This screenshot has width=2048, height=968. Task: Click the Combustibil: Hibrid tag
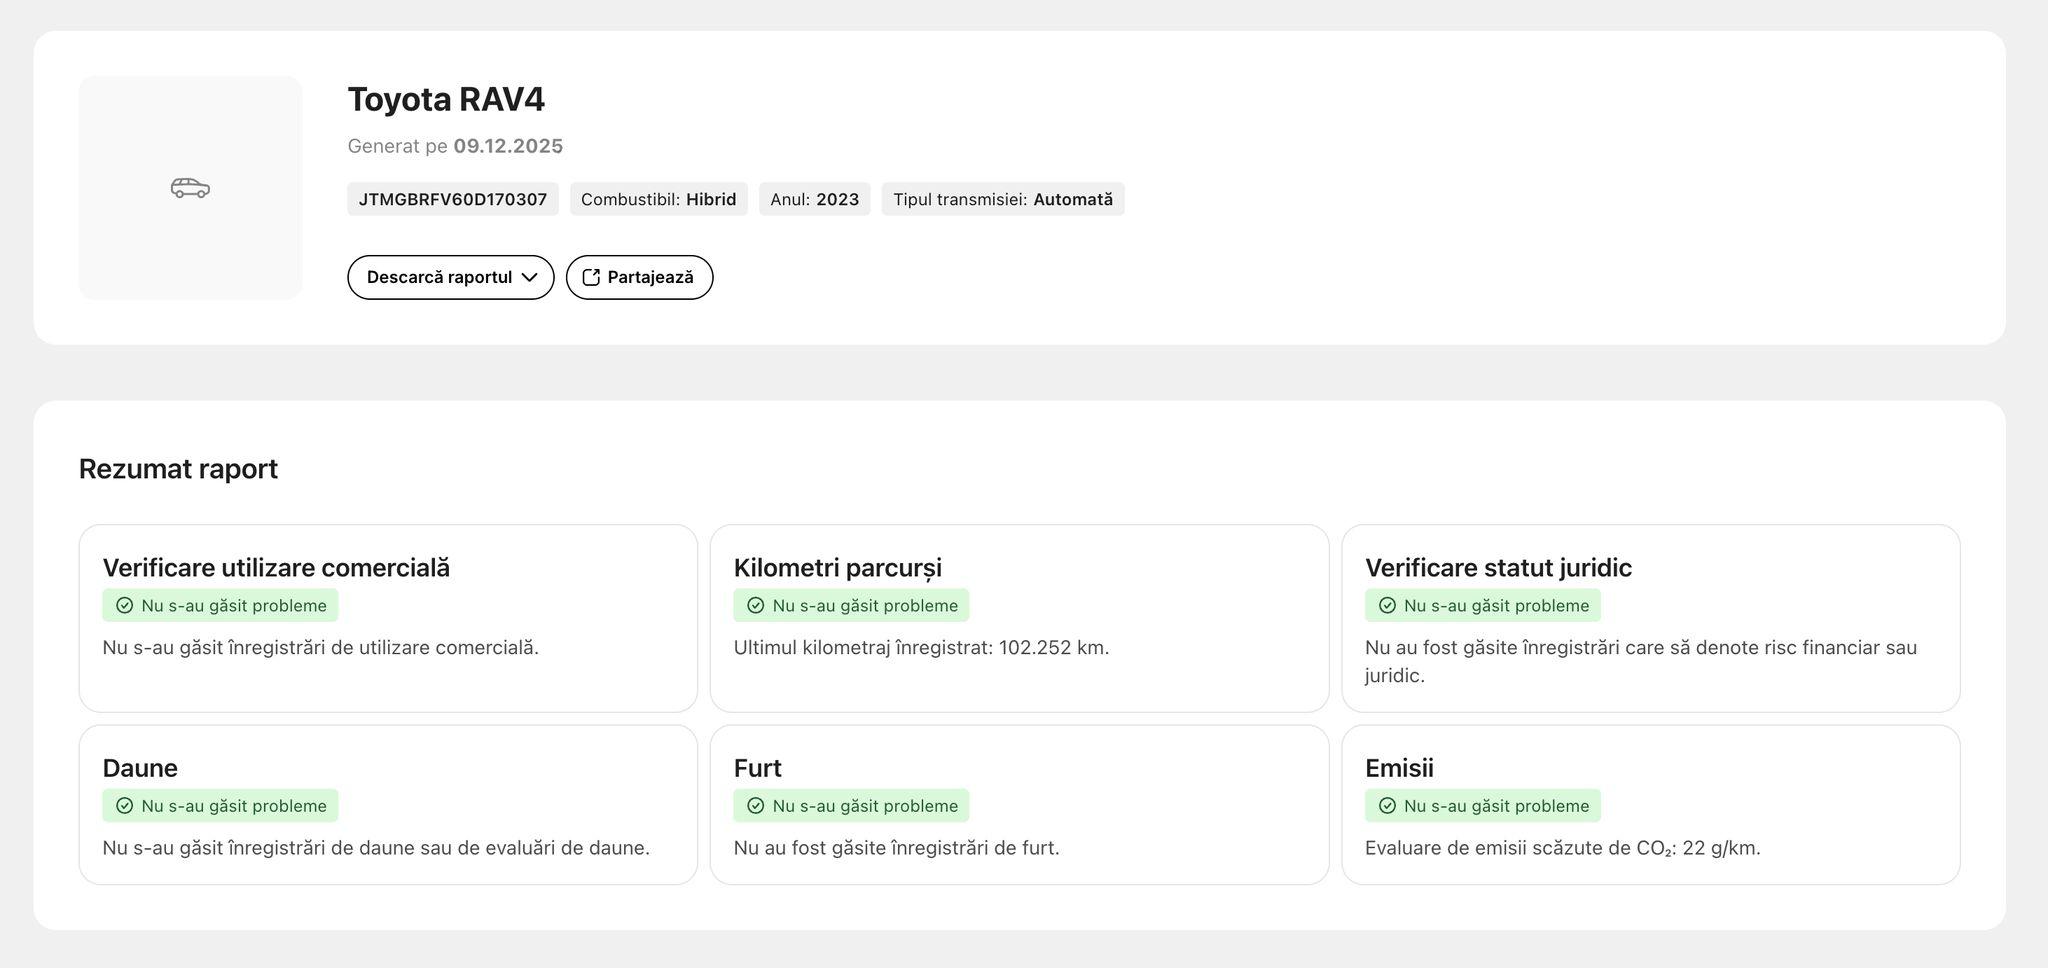(658, 199)
